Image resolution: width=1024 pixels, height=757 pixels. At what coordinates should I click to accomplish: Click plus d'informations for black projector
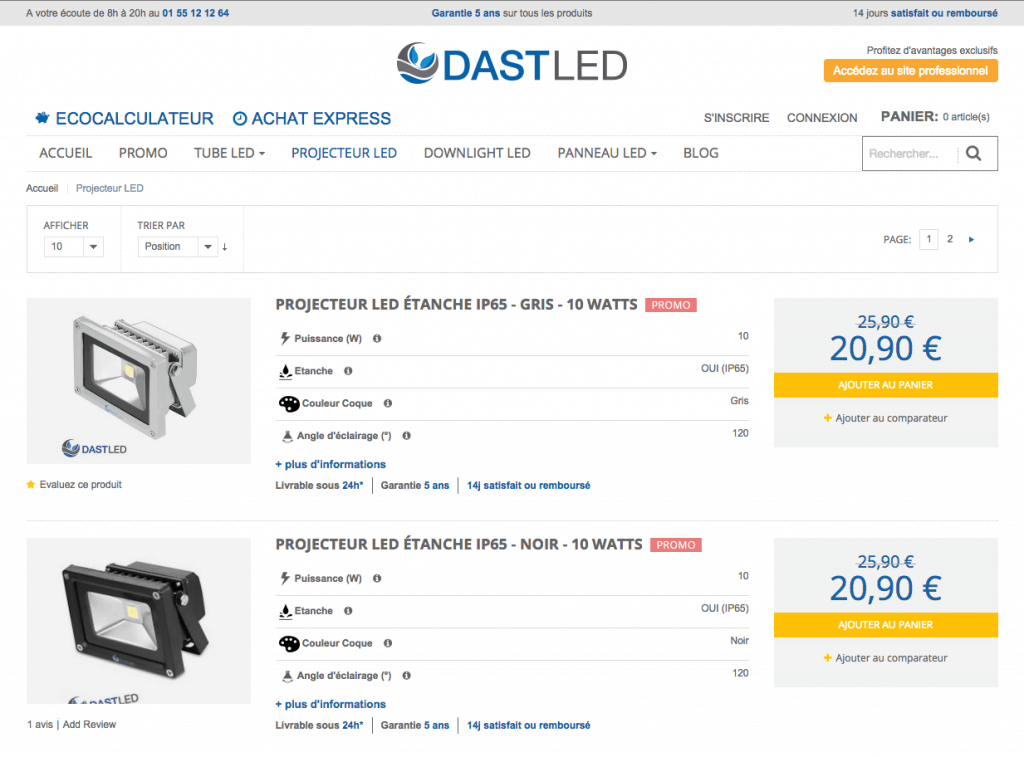point(330,704)
